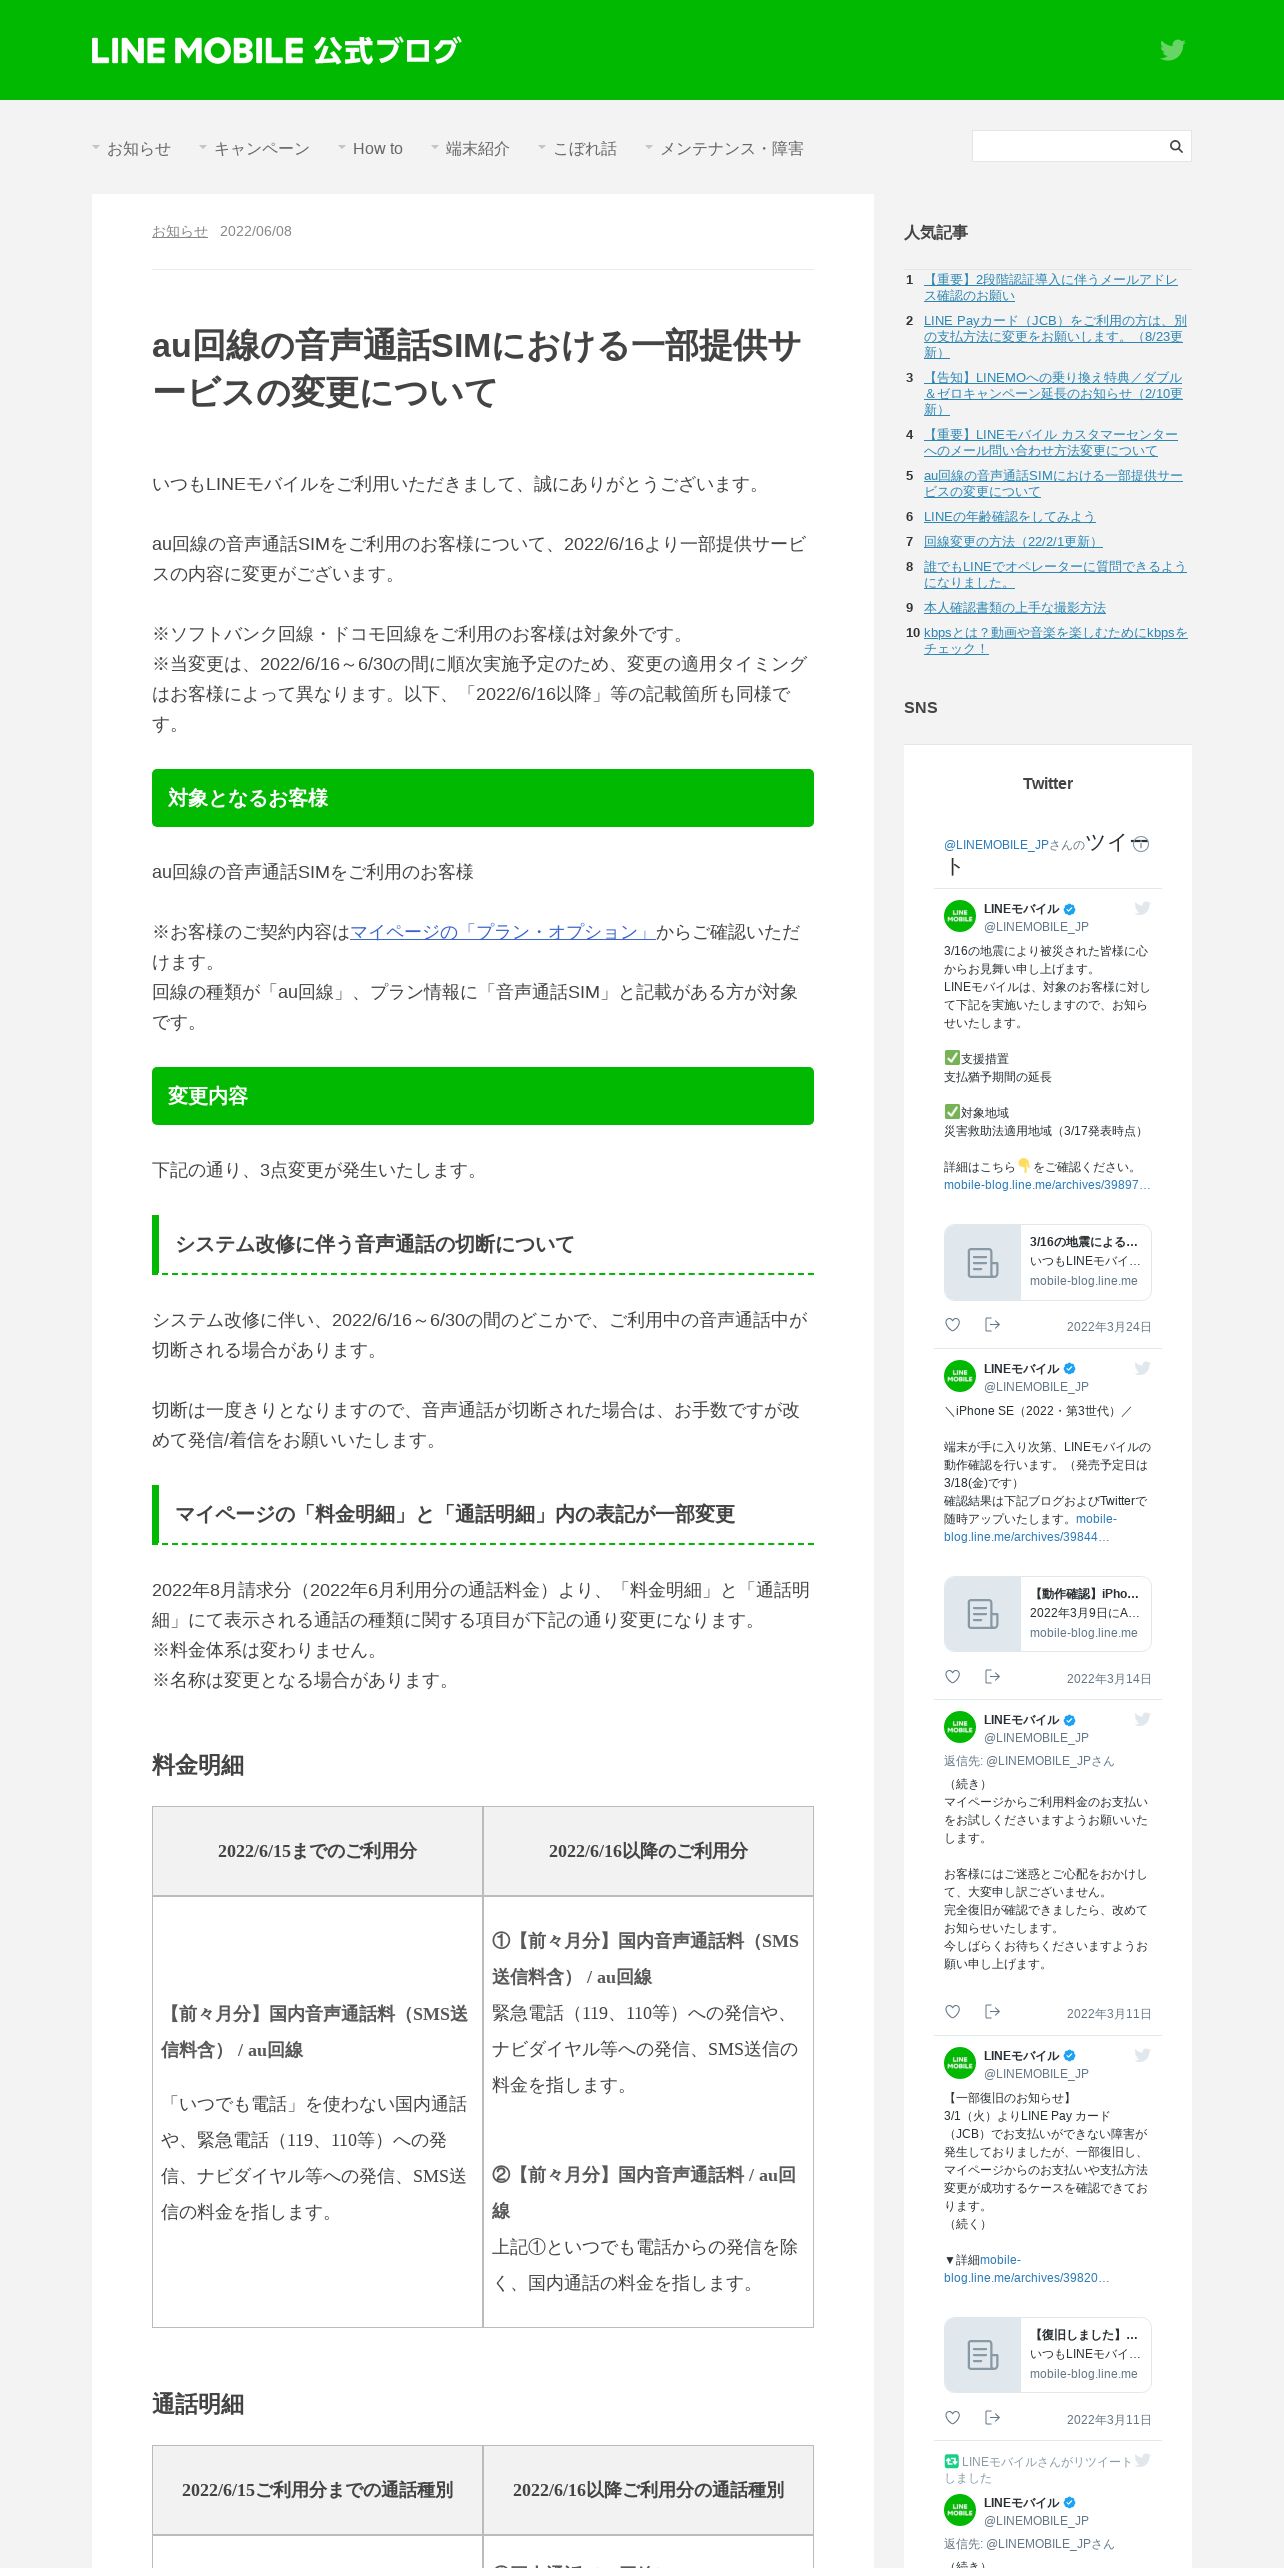Click Twitter bird on 【一部復旧のお知らせ】 tweet
The width and height of the screenshot is (1284, 2568).
pos(1142,2055)
